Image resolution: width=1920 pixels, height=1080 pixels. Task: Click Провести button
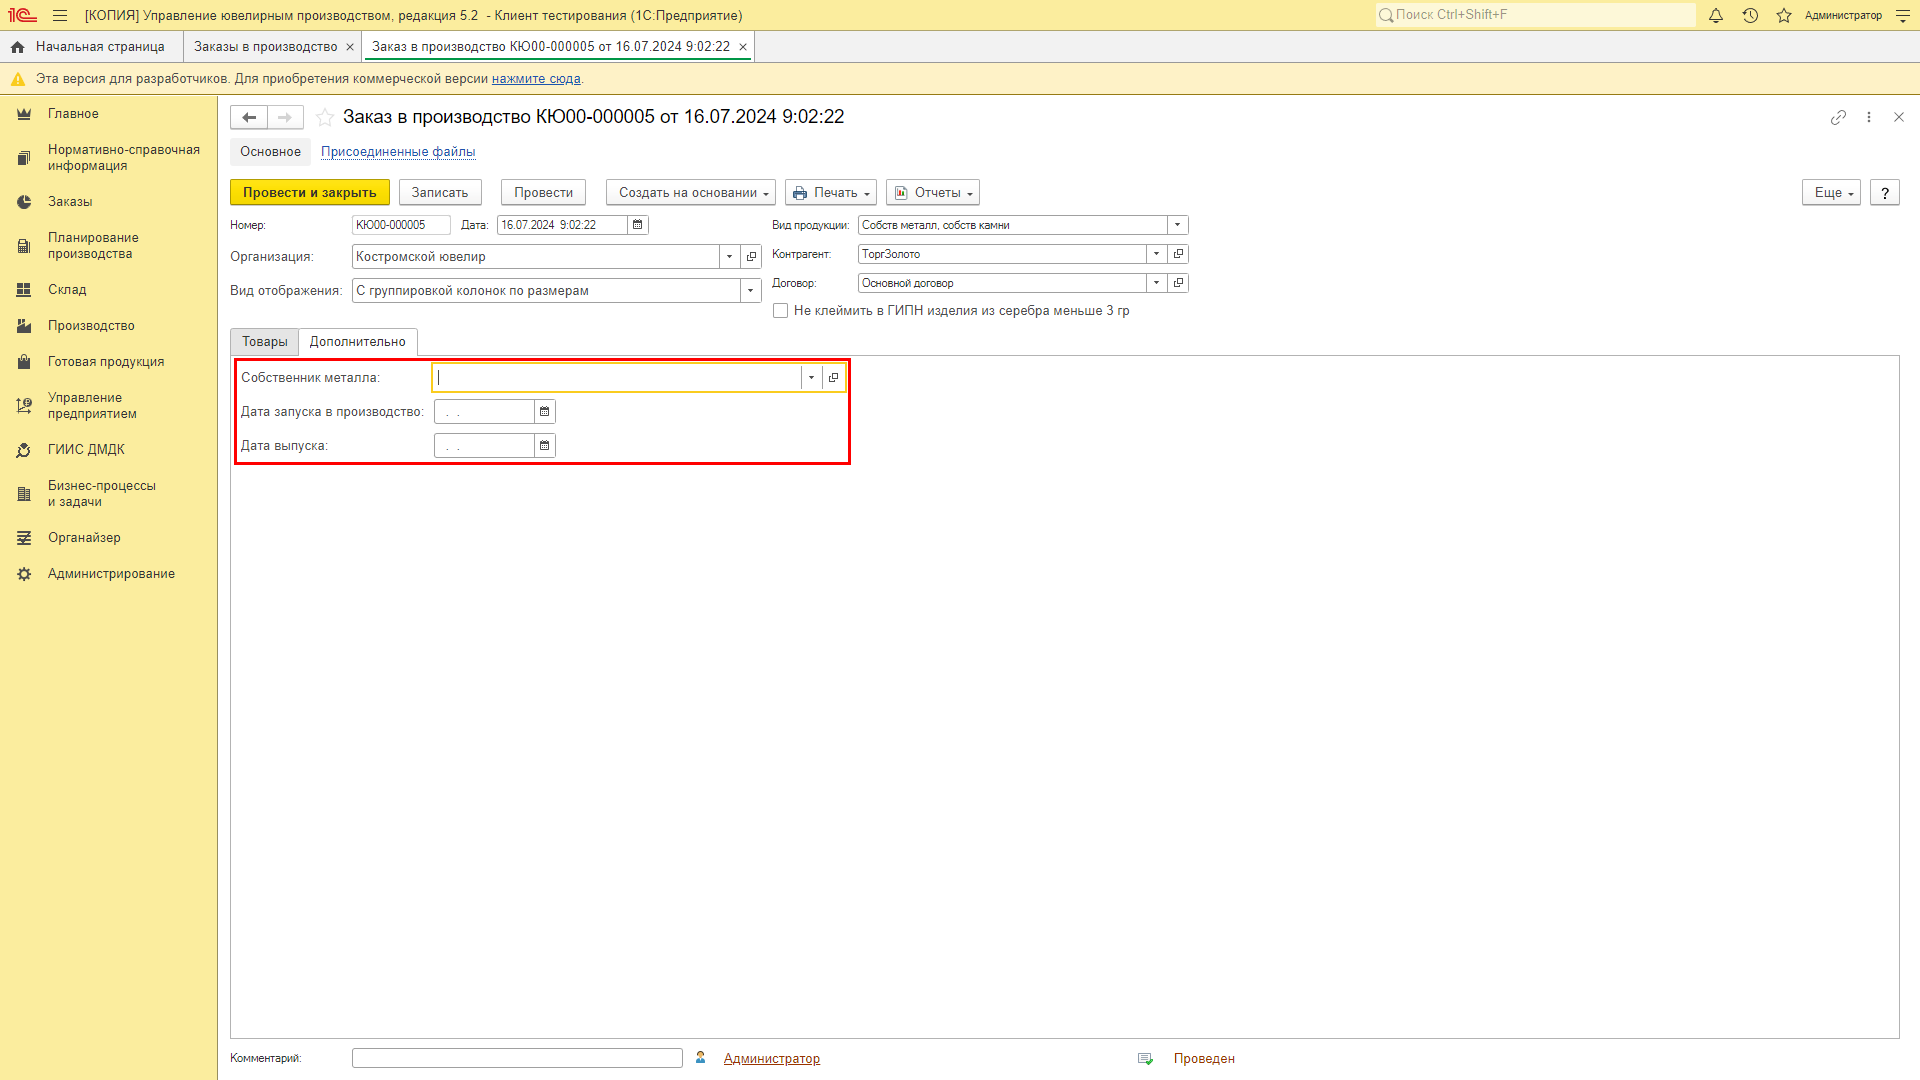[x=544, y=193]
